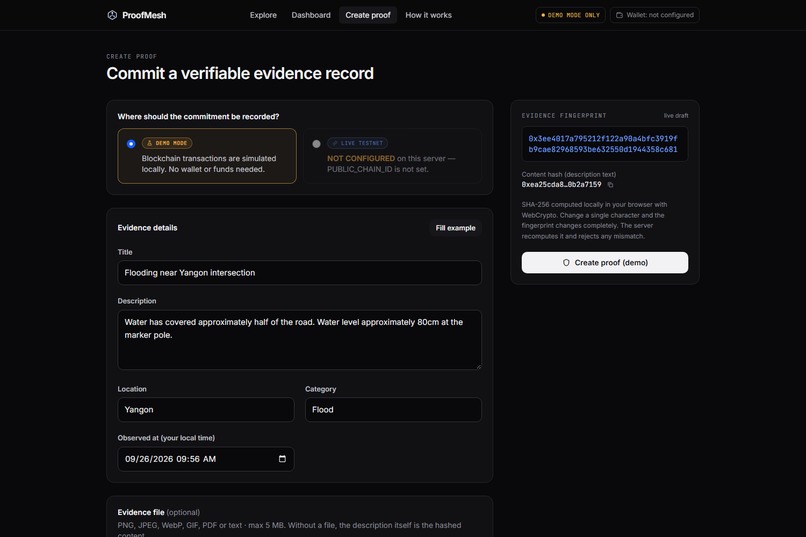Click the Fill example button

(455, 228)
